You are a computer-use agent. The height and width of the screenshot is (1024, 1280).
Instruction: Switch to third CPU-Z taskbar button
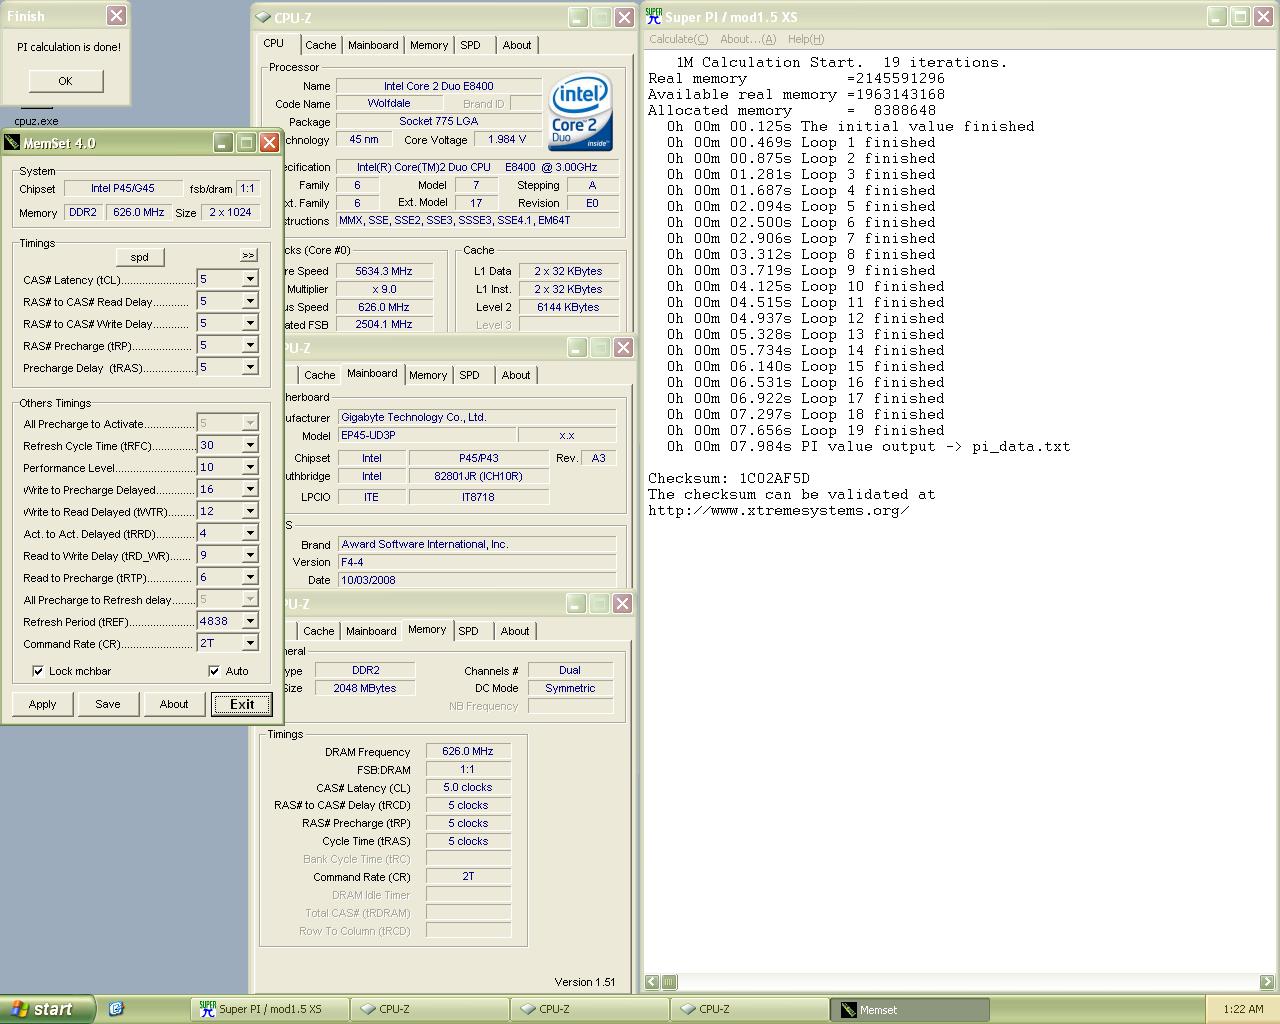(750, 1009)
